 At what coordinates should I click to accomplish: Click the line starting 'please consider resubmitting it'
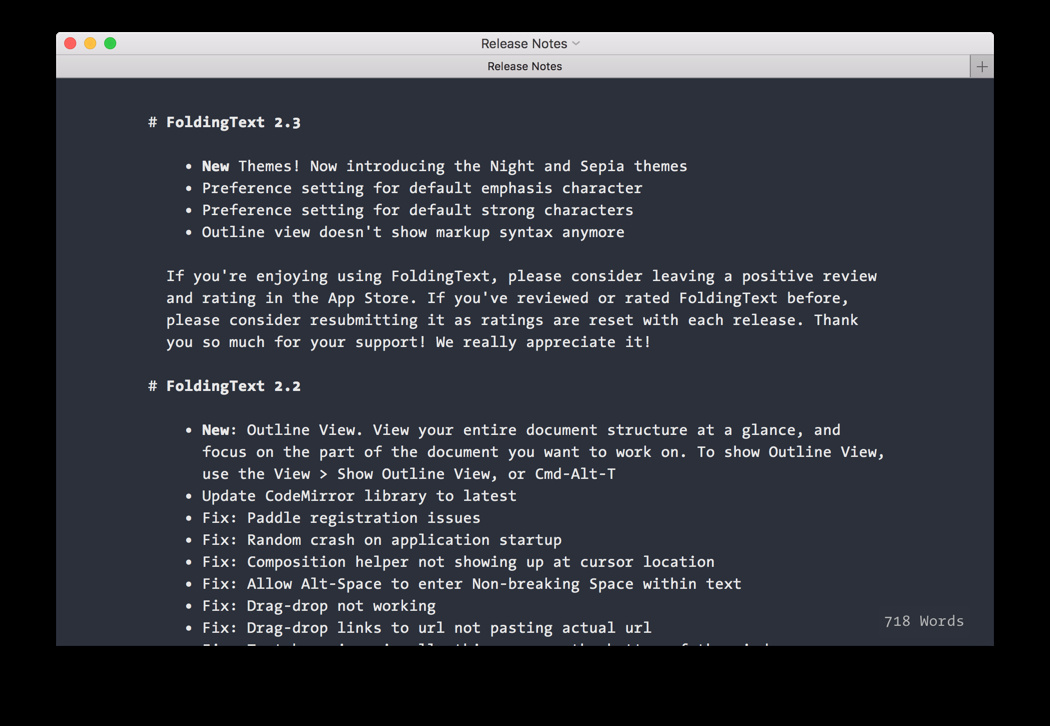512,320
